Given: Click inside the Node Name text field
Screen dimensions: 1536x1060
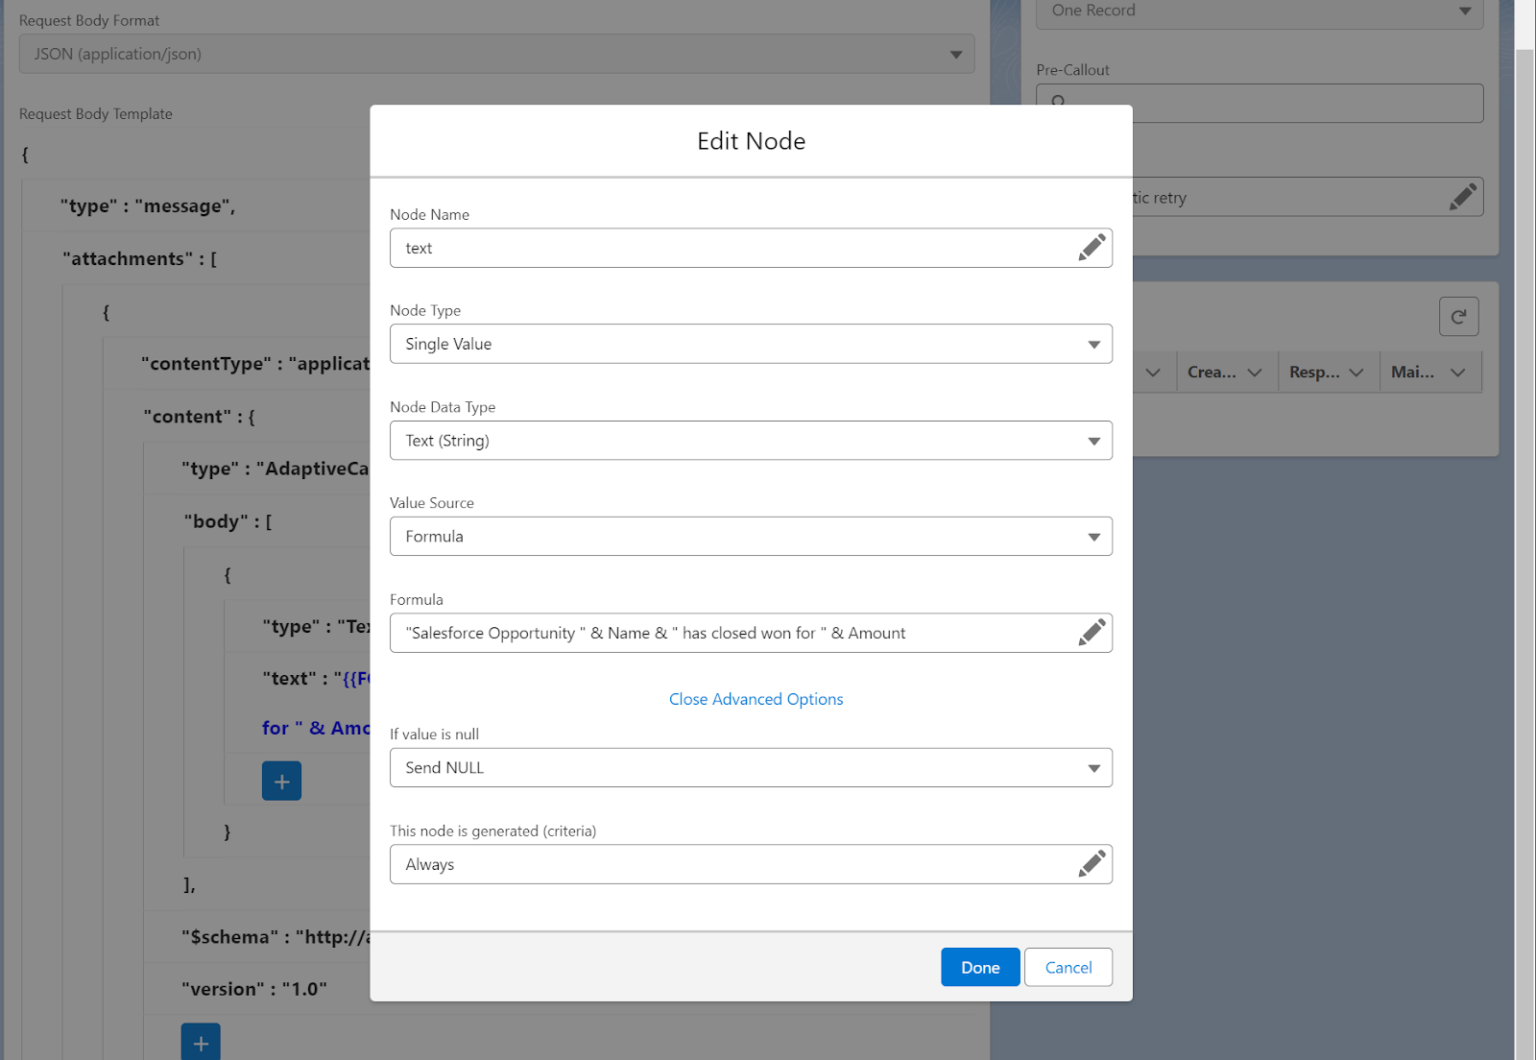Looking at the screenshot, I should click(x=700, y=247).
